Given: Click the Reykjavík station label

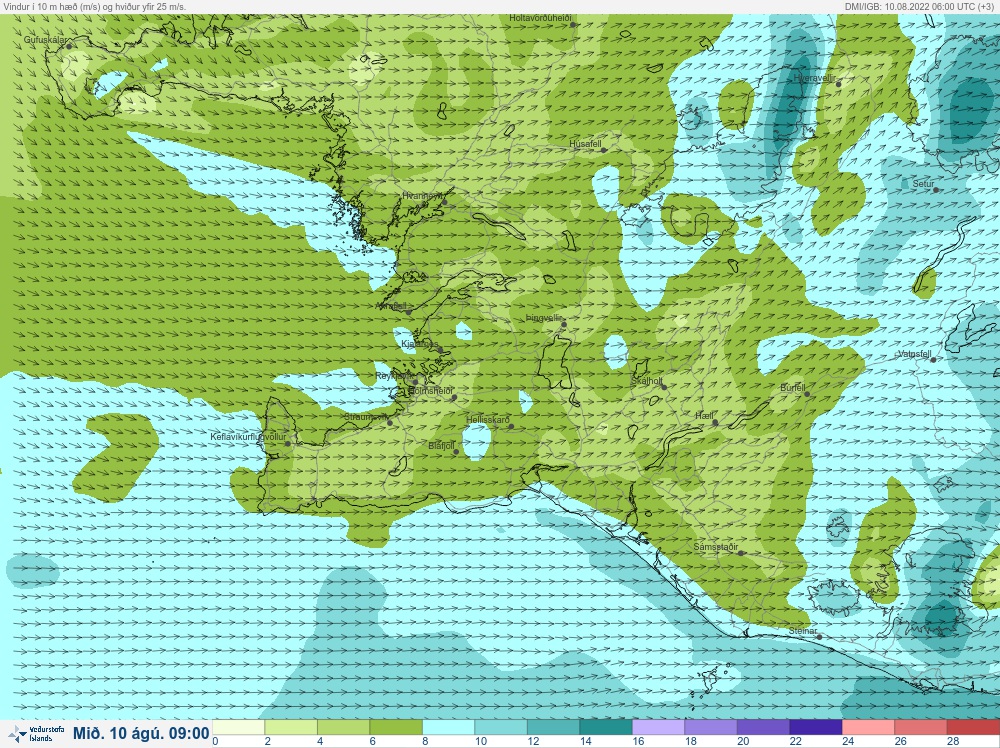Looking at the screenshot, I should click(x=395, y=376).
